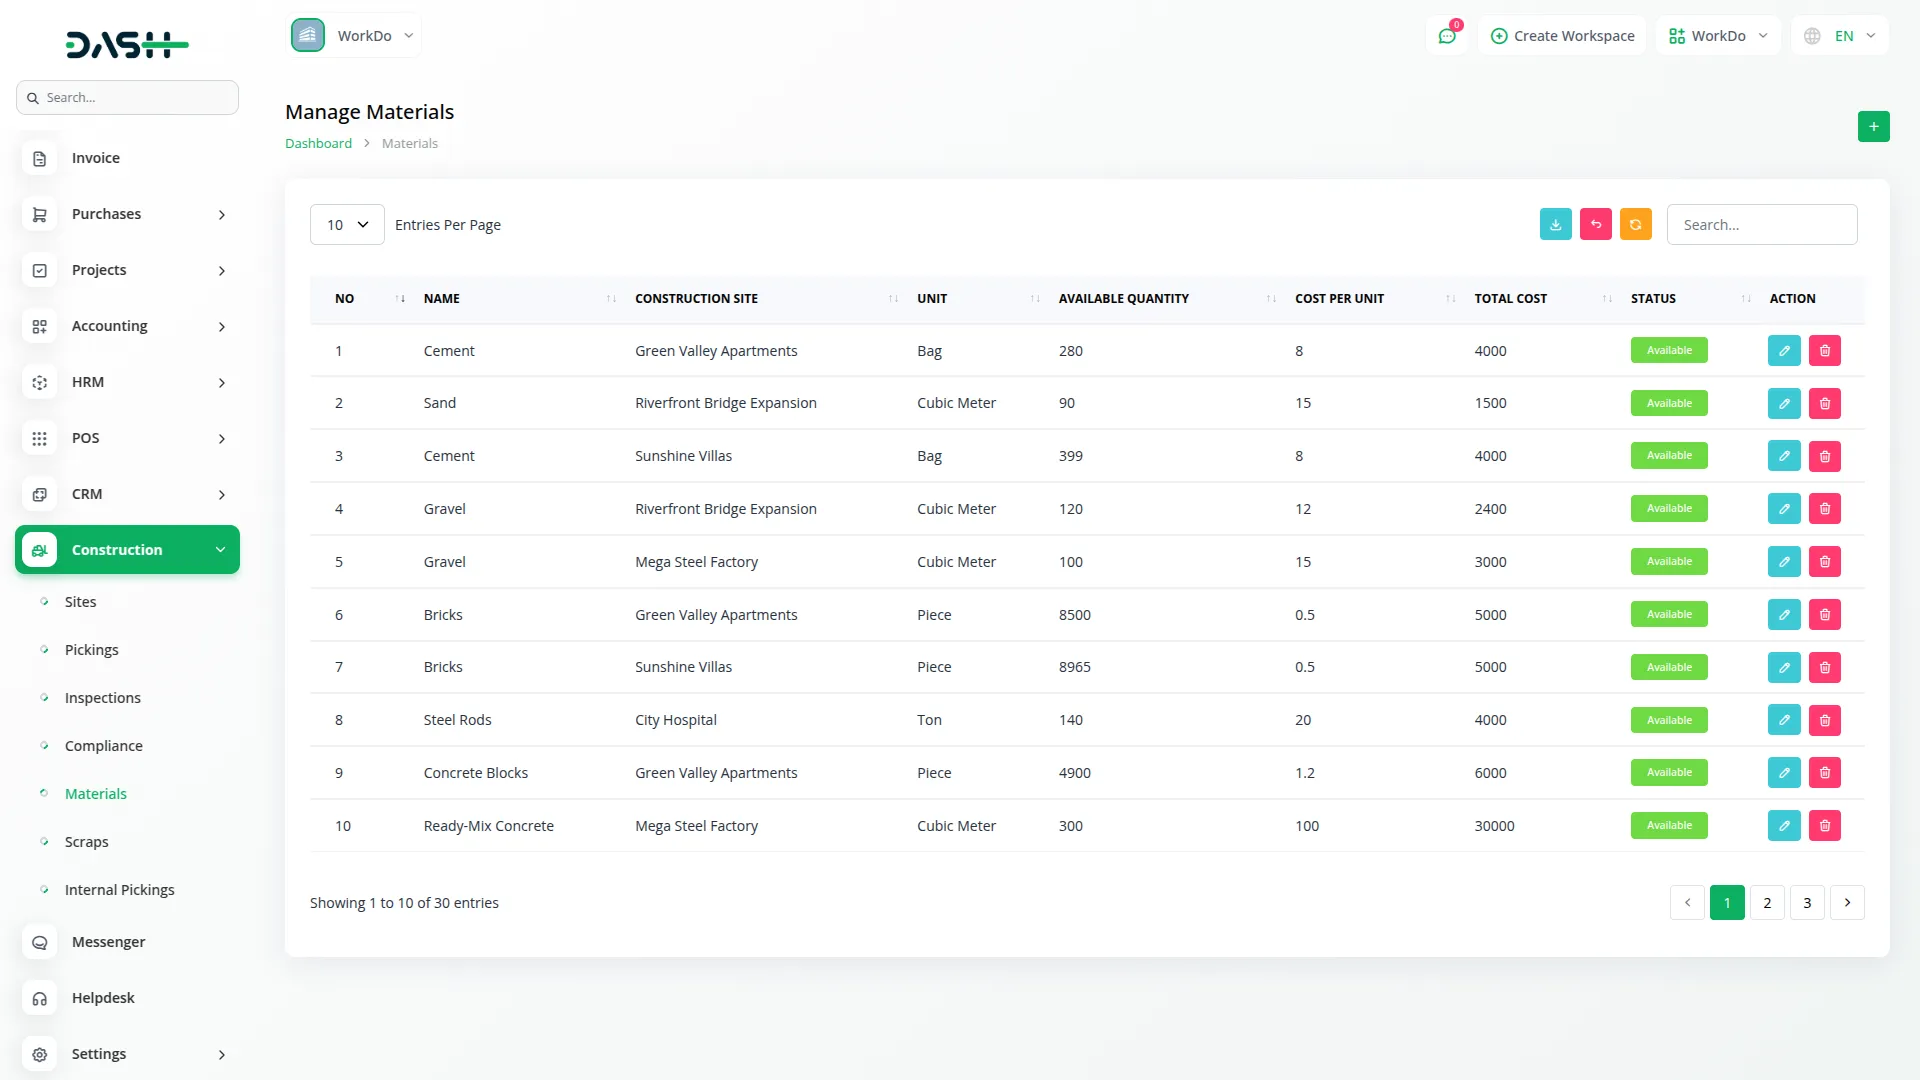Click the pink import arrow icon
The width and height of the screenshot is (1920, 1080).
point(1595,225)
